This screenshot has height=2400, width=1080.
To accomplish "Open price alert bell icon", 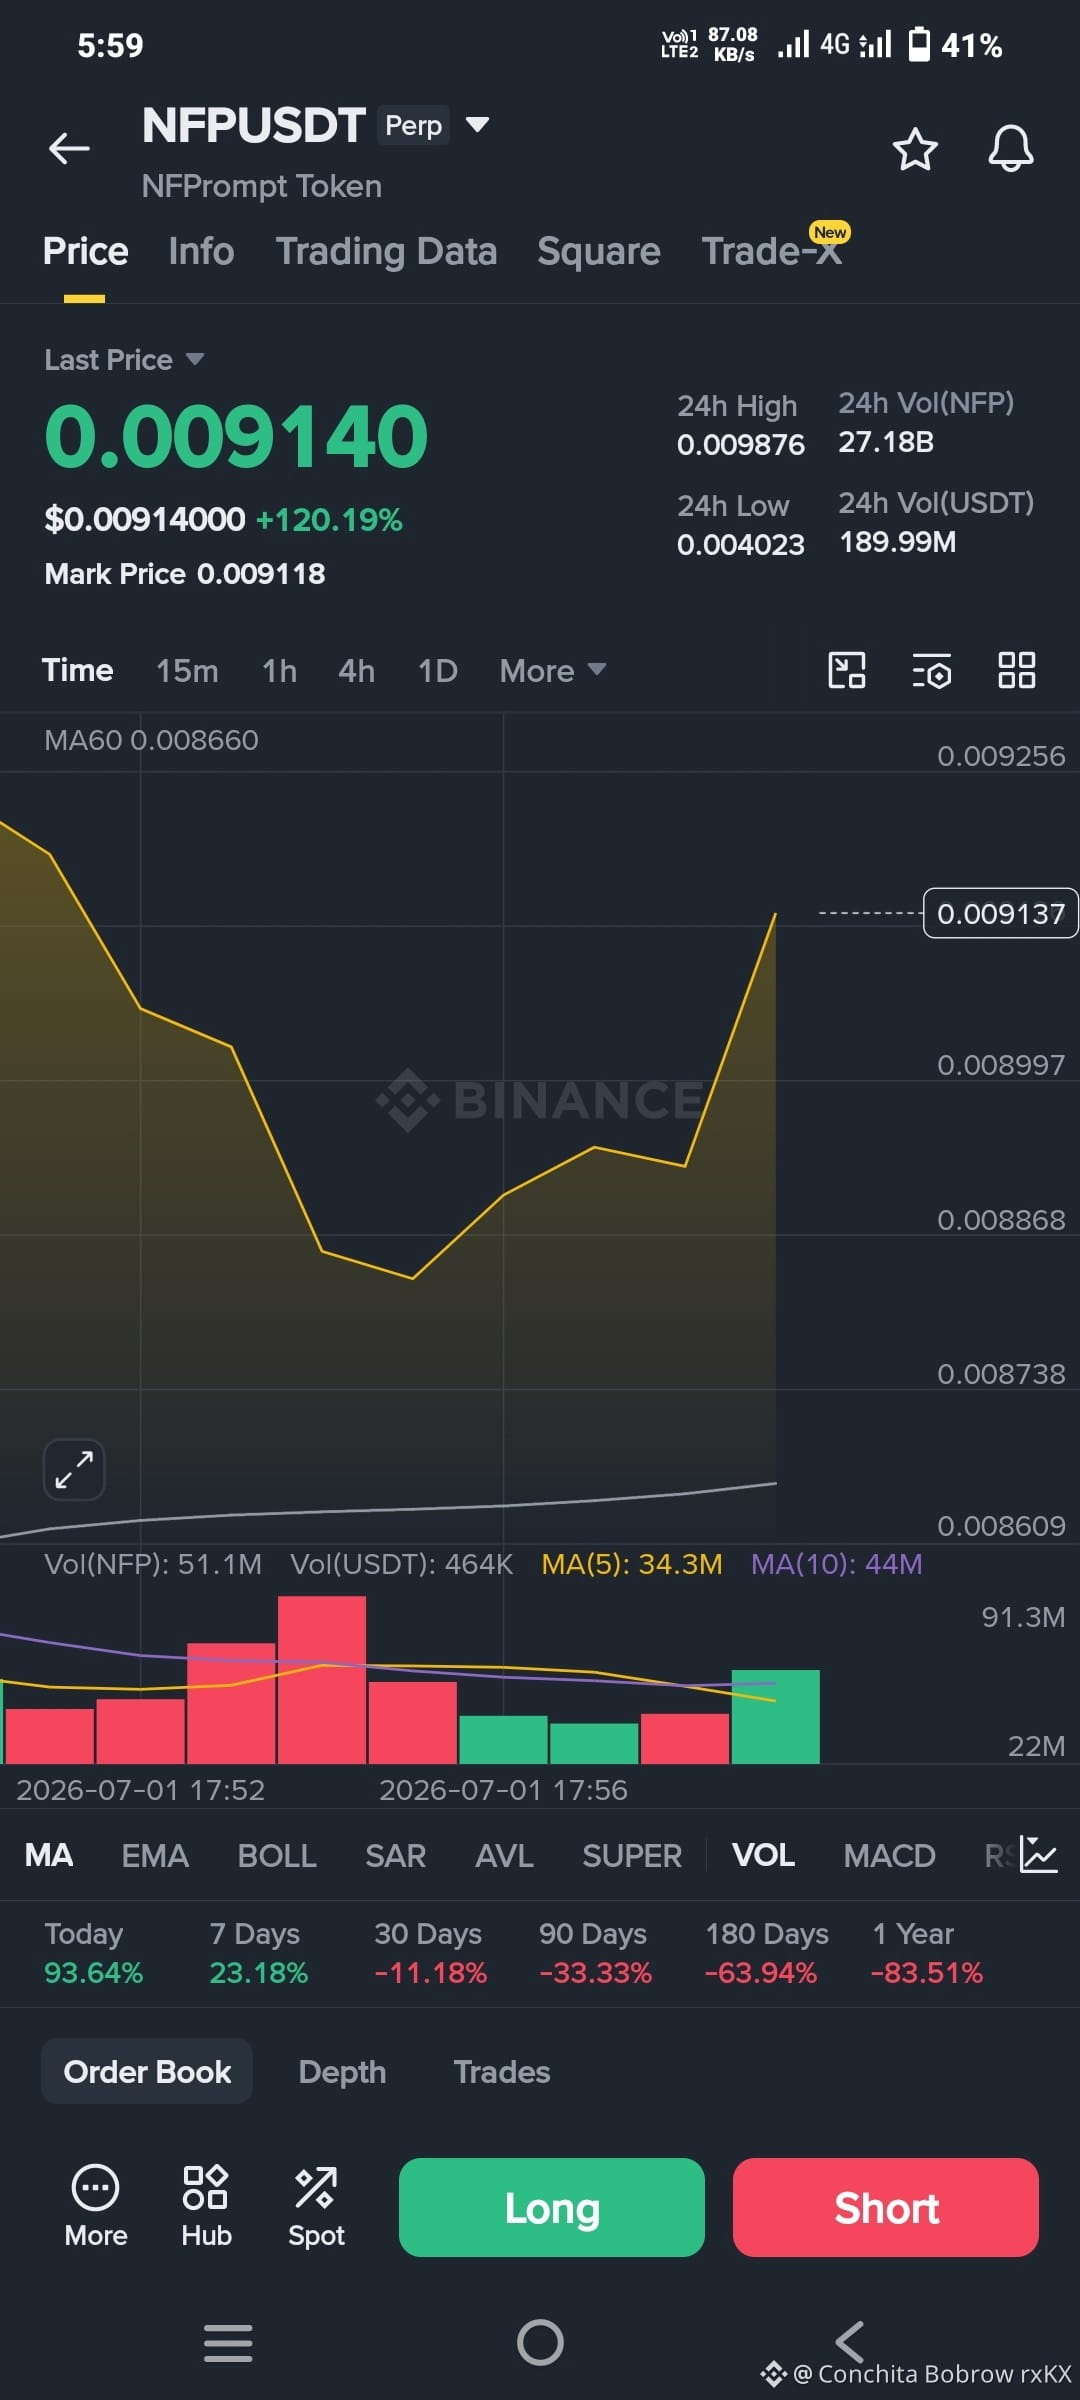I will tap(1010, 149).
